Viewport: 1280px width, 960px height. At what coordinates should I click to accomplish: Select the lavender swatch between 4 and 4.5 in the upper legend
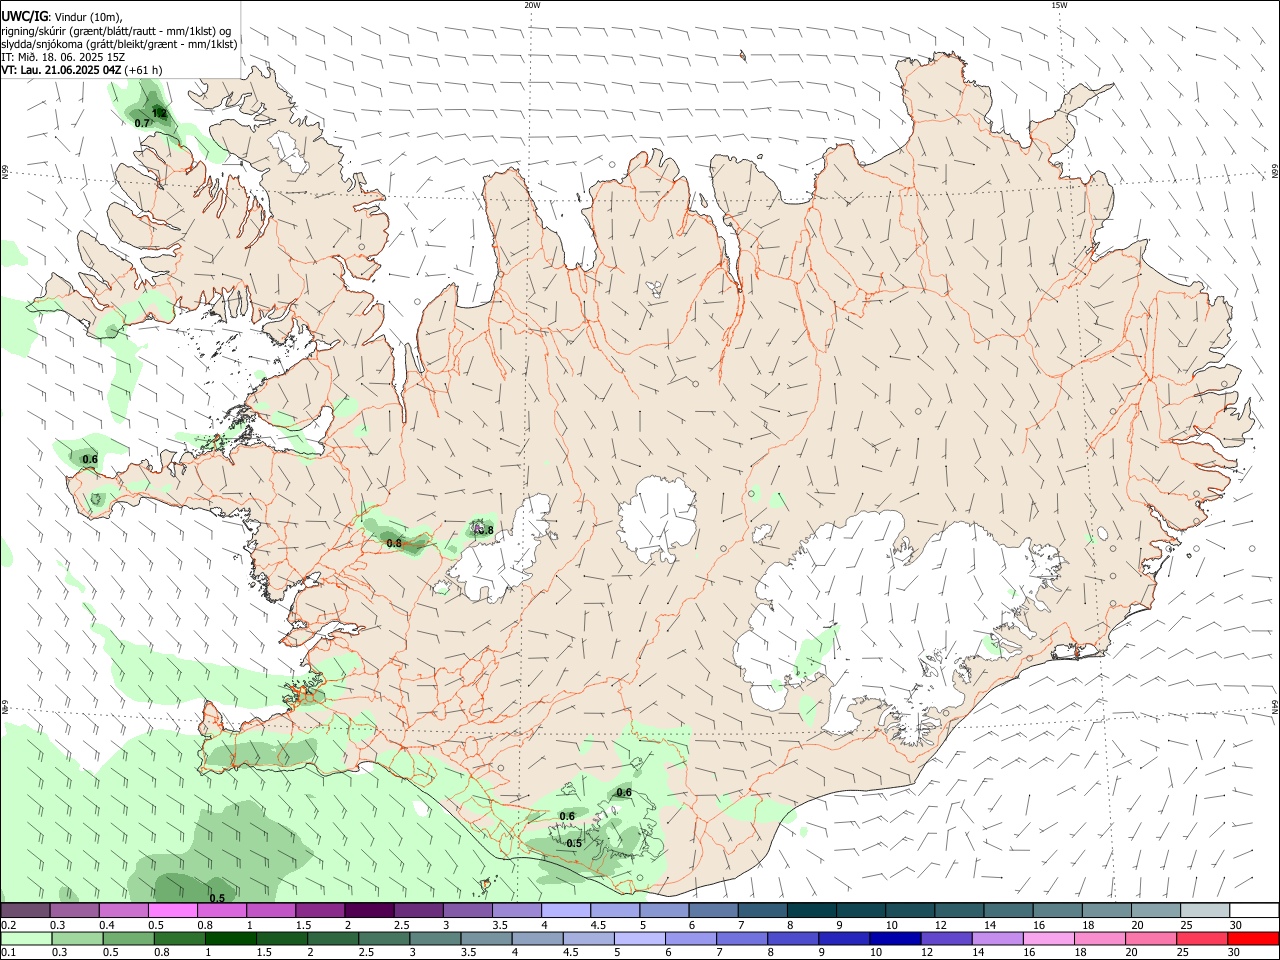566,910
